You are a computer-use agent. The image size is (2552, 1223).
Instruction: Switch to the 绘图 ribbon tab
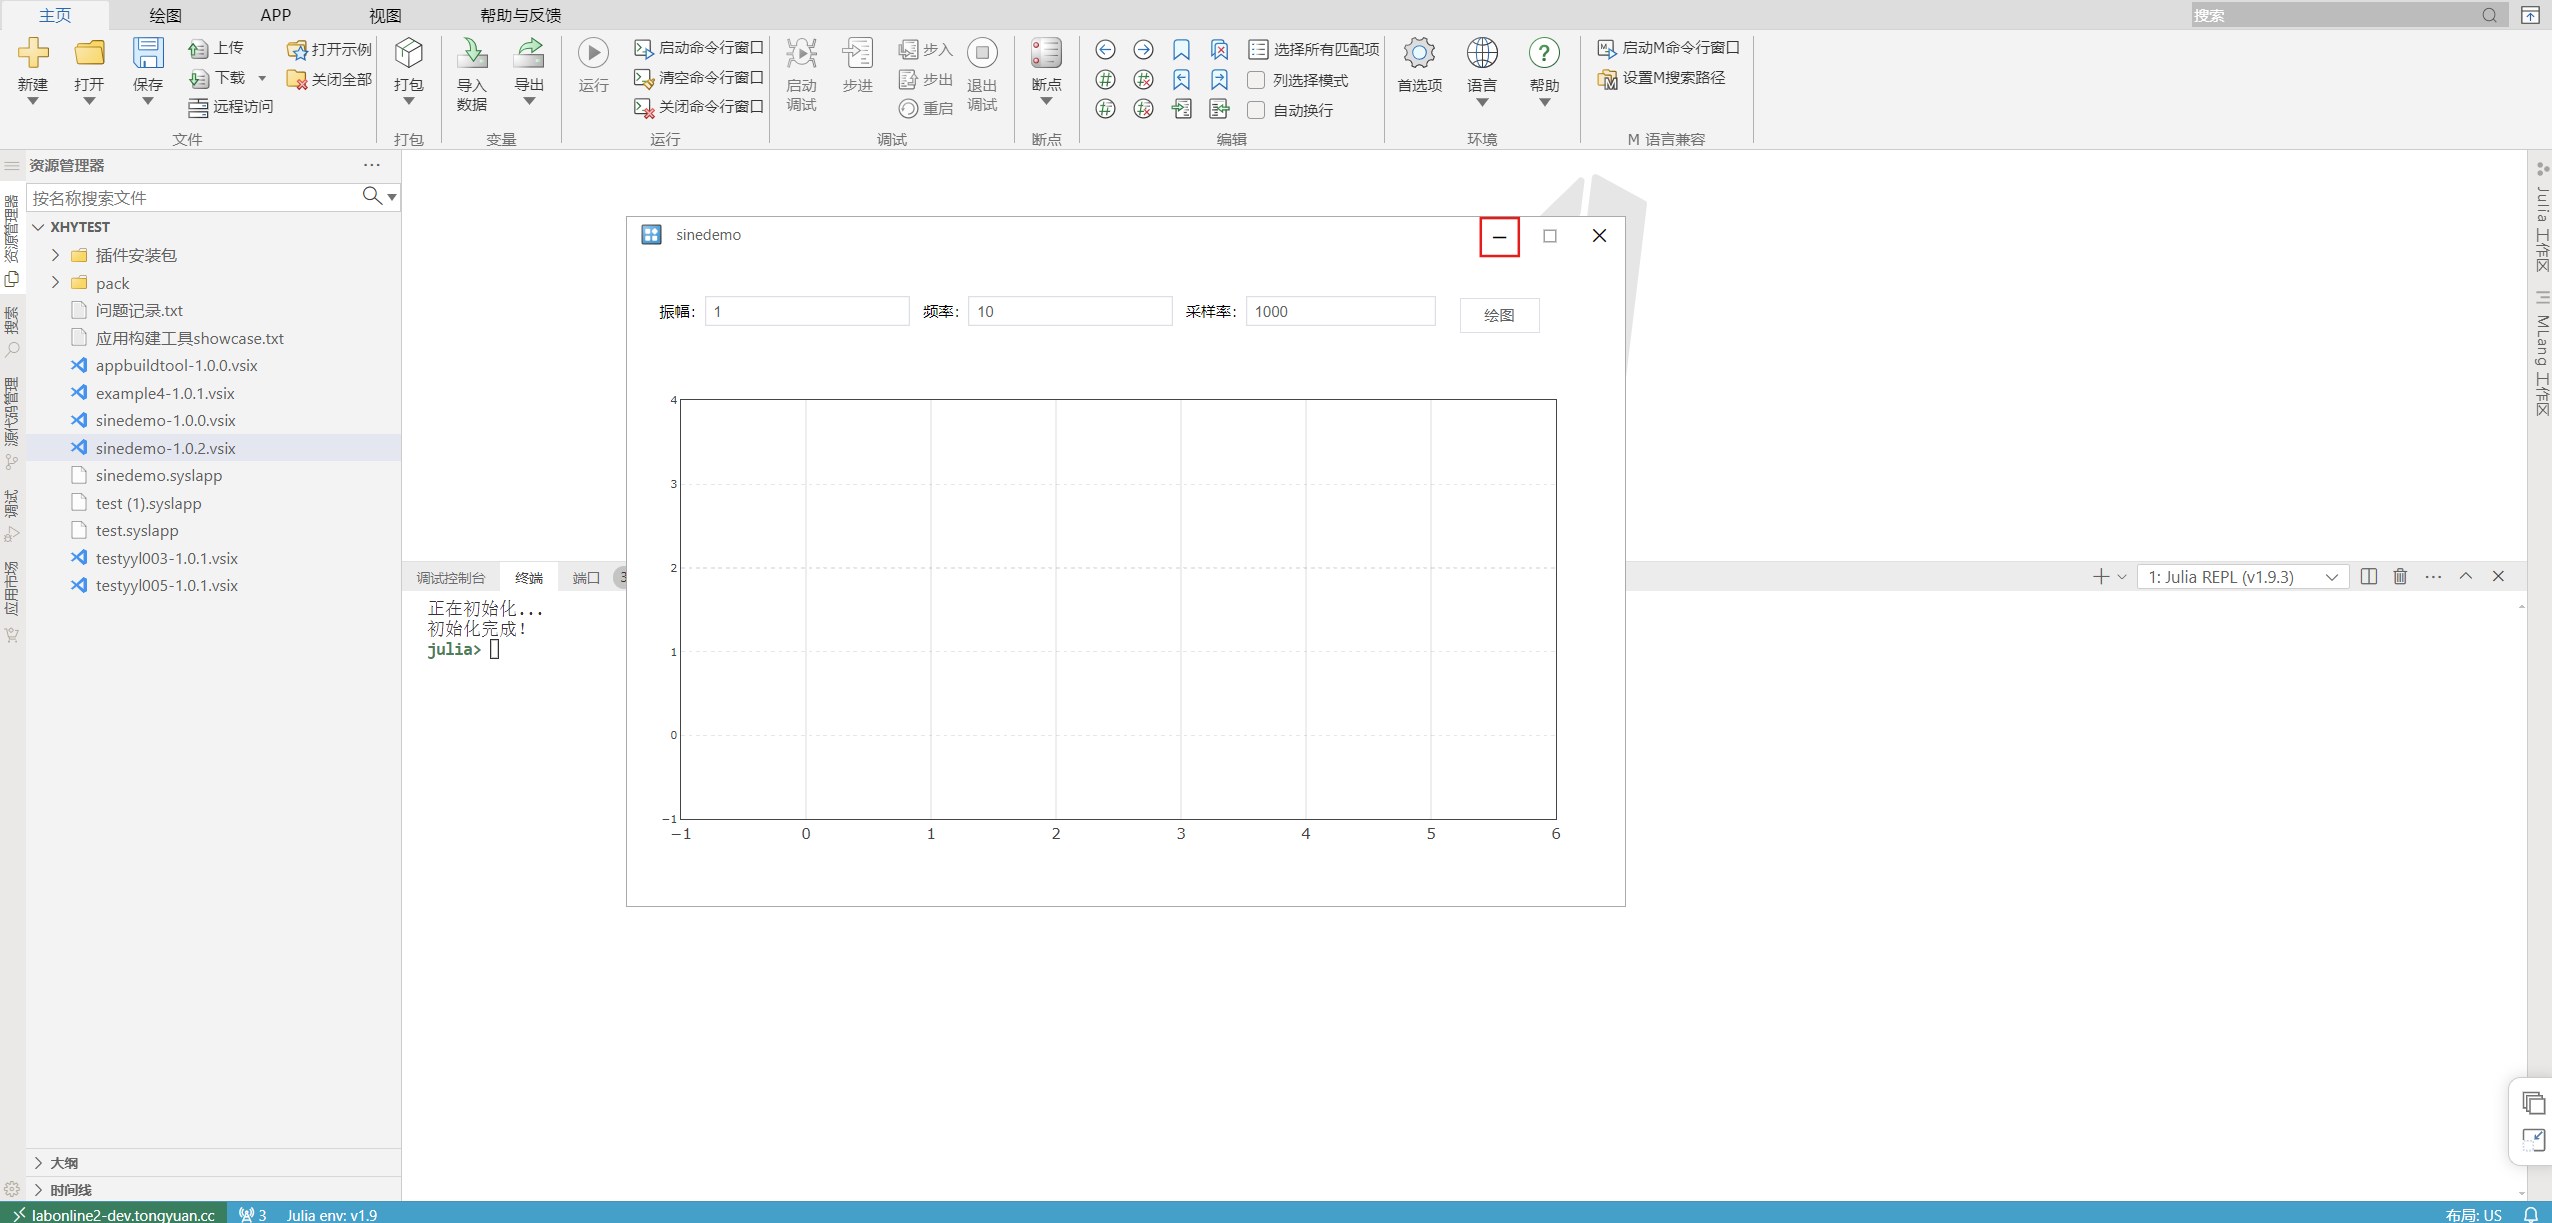165,15
